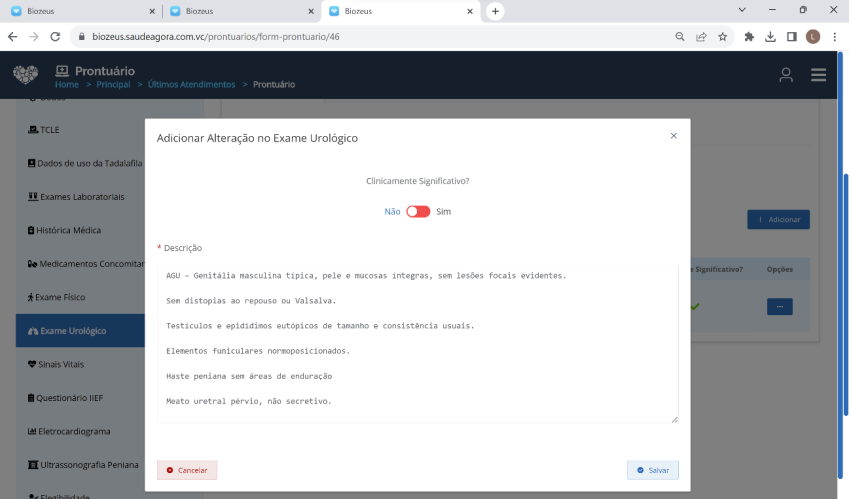Screen dimensions: 852x499
Task: Open the user profile icon in header
Action: (x=786, y=76)
